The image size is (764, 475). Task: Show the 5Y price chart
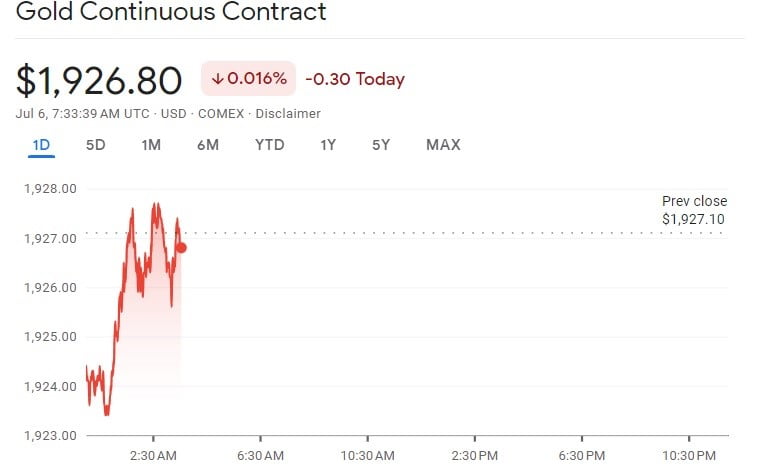pyautogui.click(x=381, y=145)
